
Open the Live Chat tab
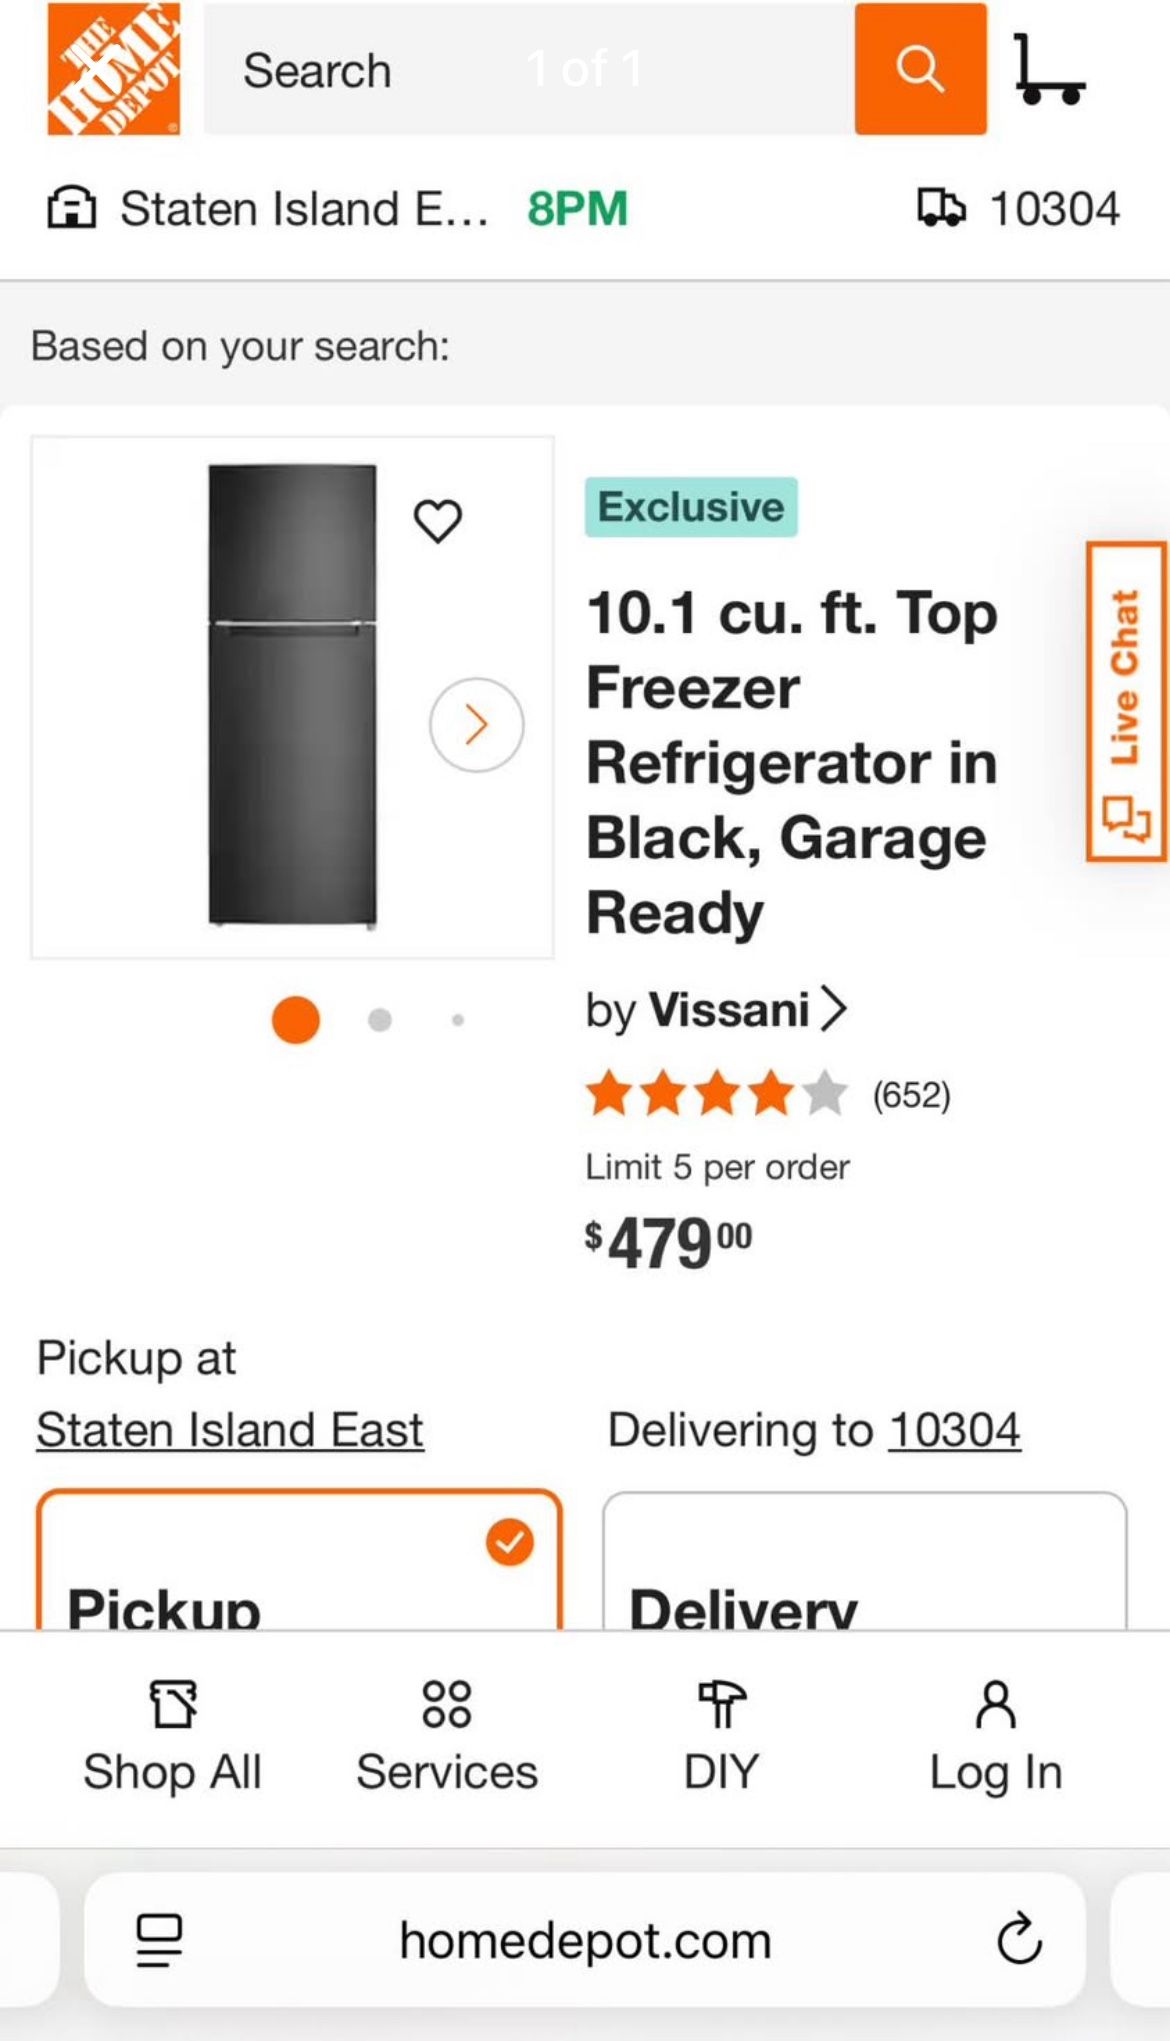pos(1128,700)
